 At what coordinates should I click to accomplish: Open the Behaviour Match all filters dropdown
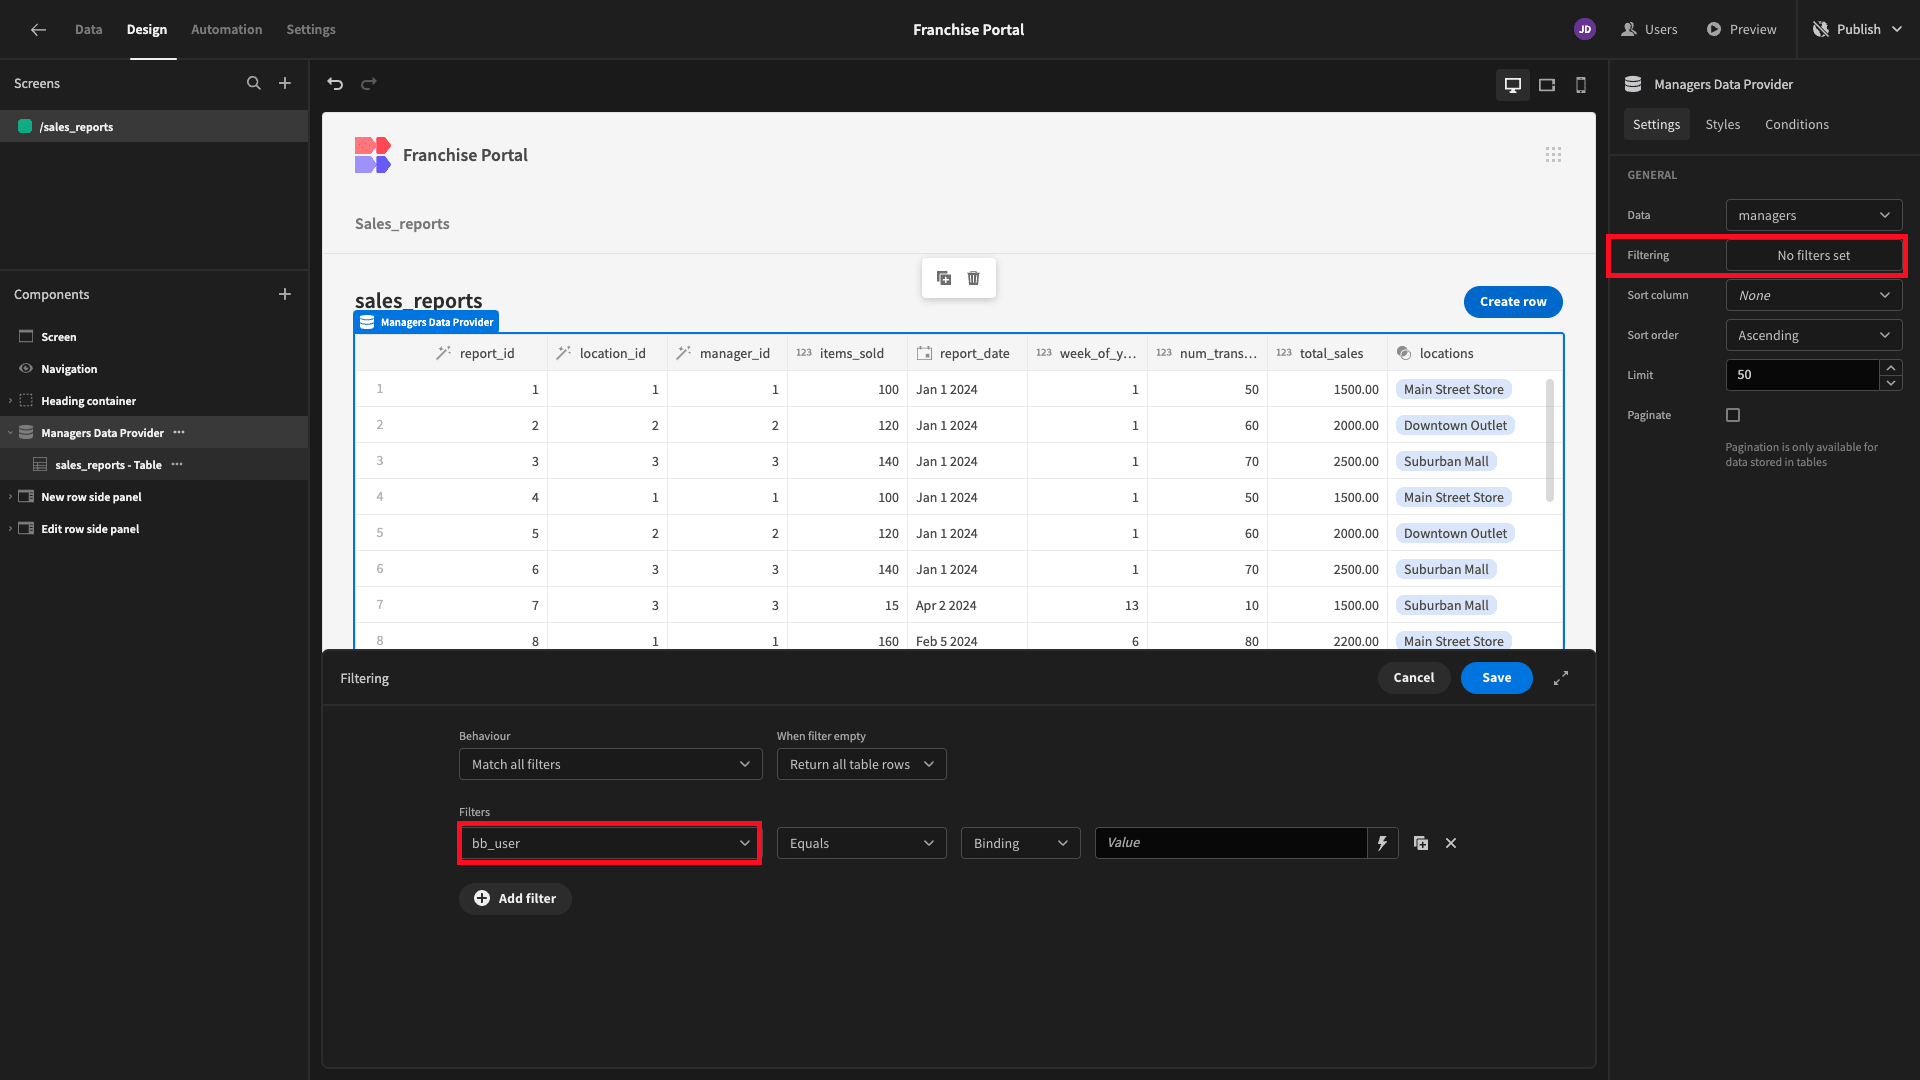pyautogui.click(x=611, y=764)
